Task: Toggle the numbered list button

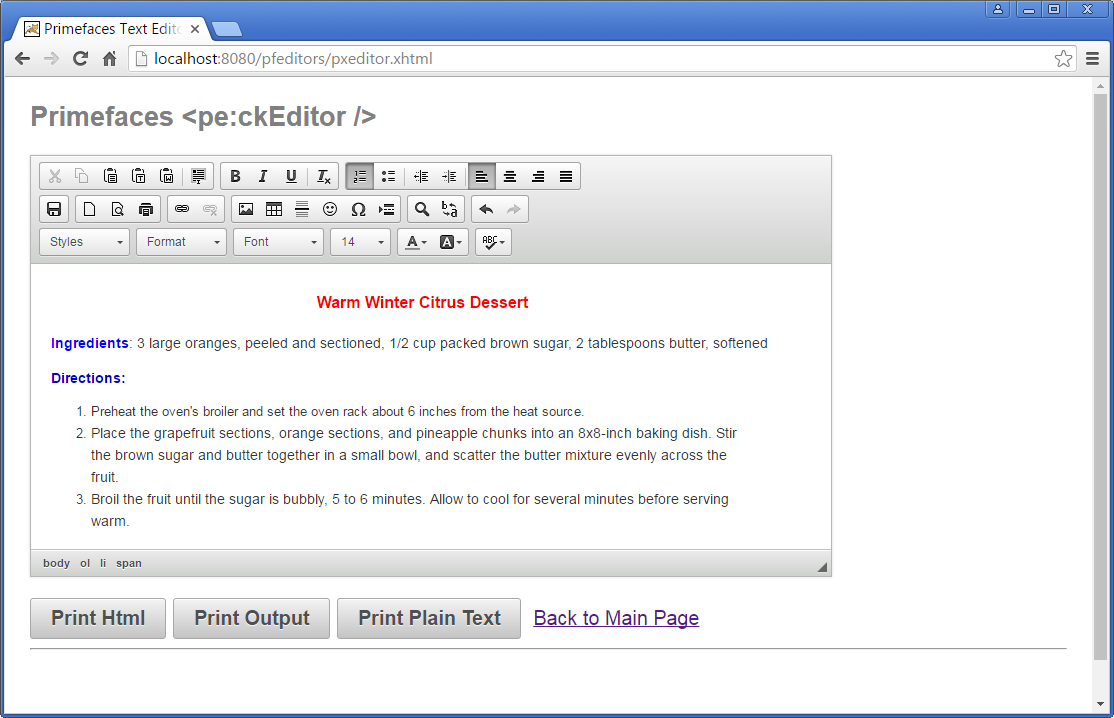Action: pyautogui.click(x=360, y=176)
